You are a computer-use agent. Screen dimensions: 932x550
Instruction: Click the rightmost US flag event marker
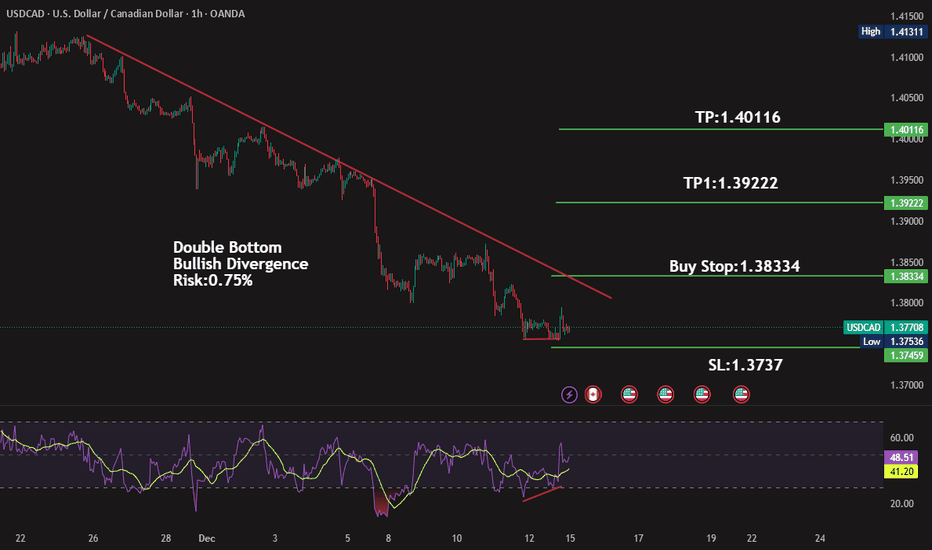click(741, 394)
